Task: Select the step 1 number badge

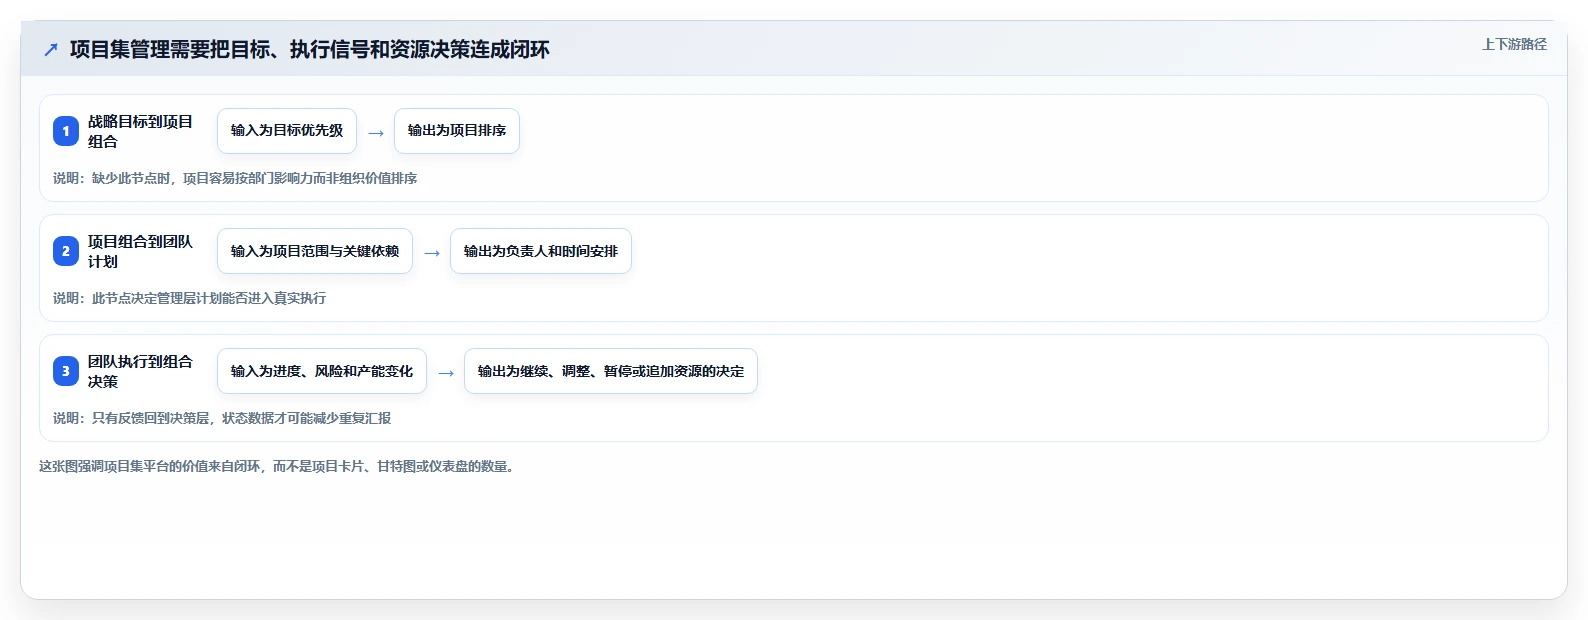Action: click(x=66, y=131)
